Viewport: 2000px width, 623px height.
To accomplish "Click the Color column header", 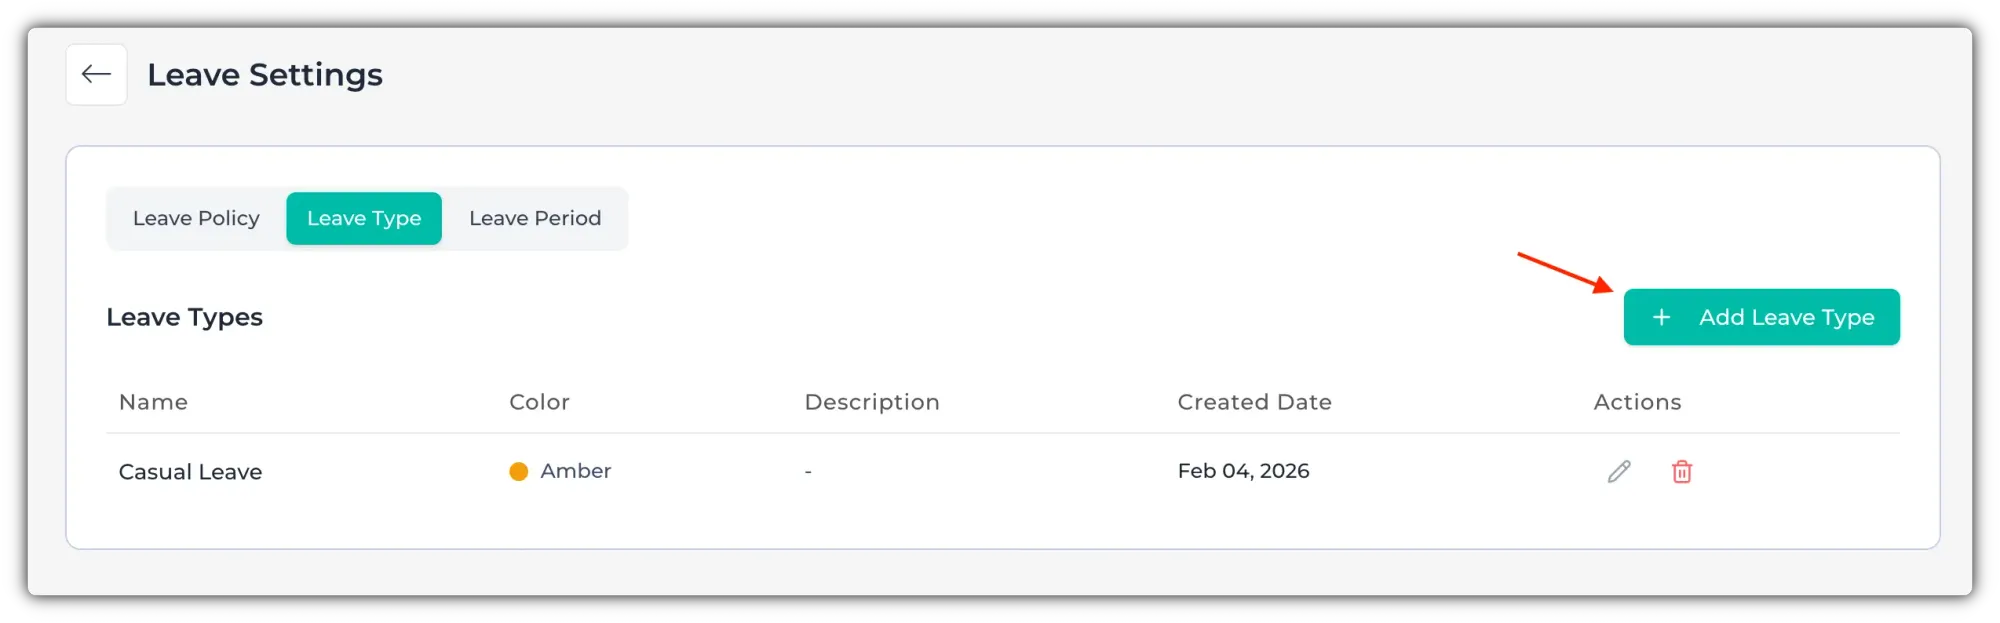I will click(x=539, y=402).
